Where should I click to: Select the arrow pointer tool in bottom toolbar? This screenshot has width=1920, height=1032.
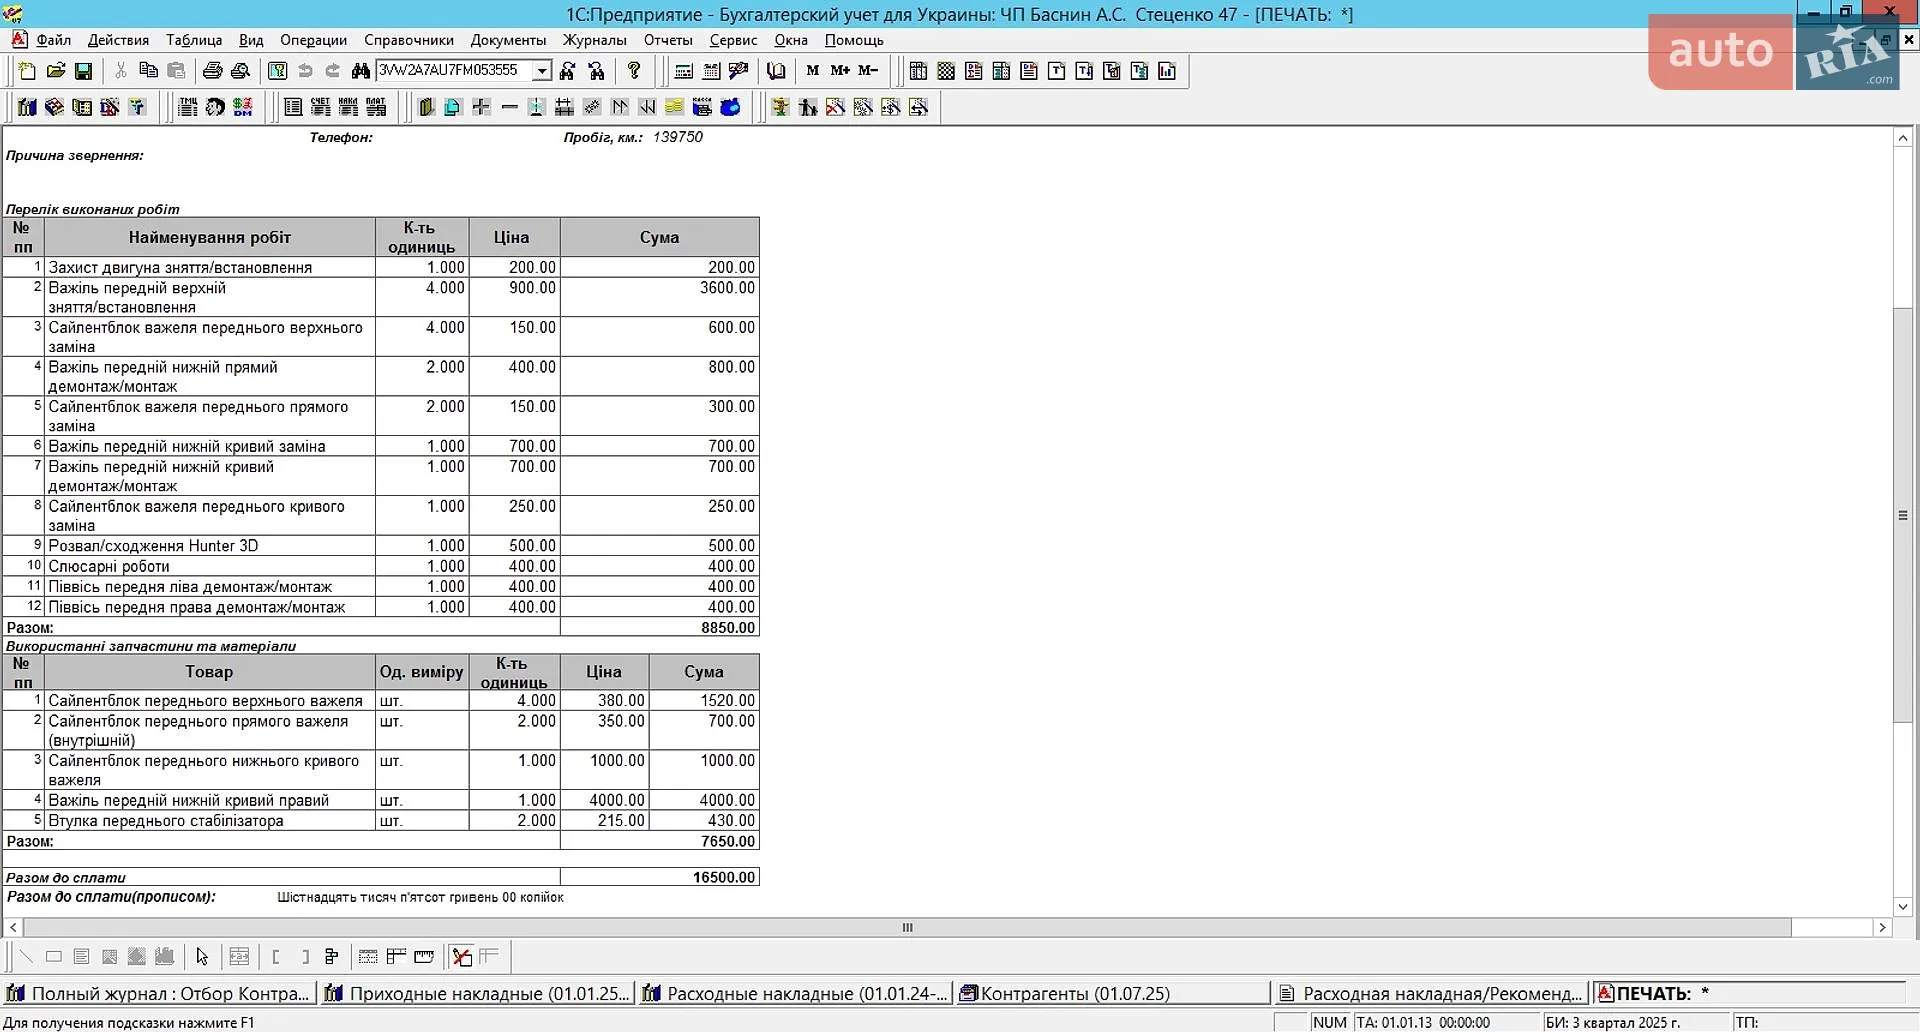[202, 957]
